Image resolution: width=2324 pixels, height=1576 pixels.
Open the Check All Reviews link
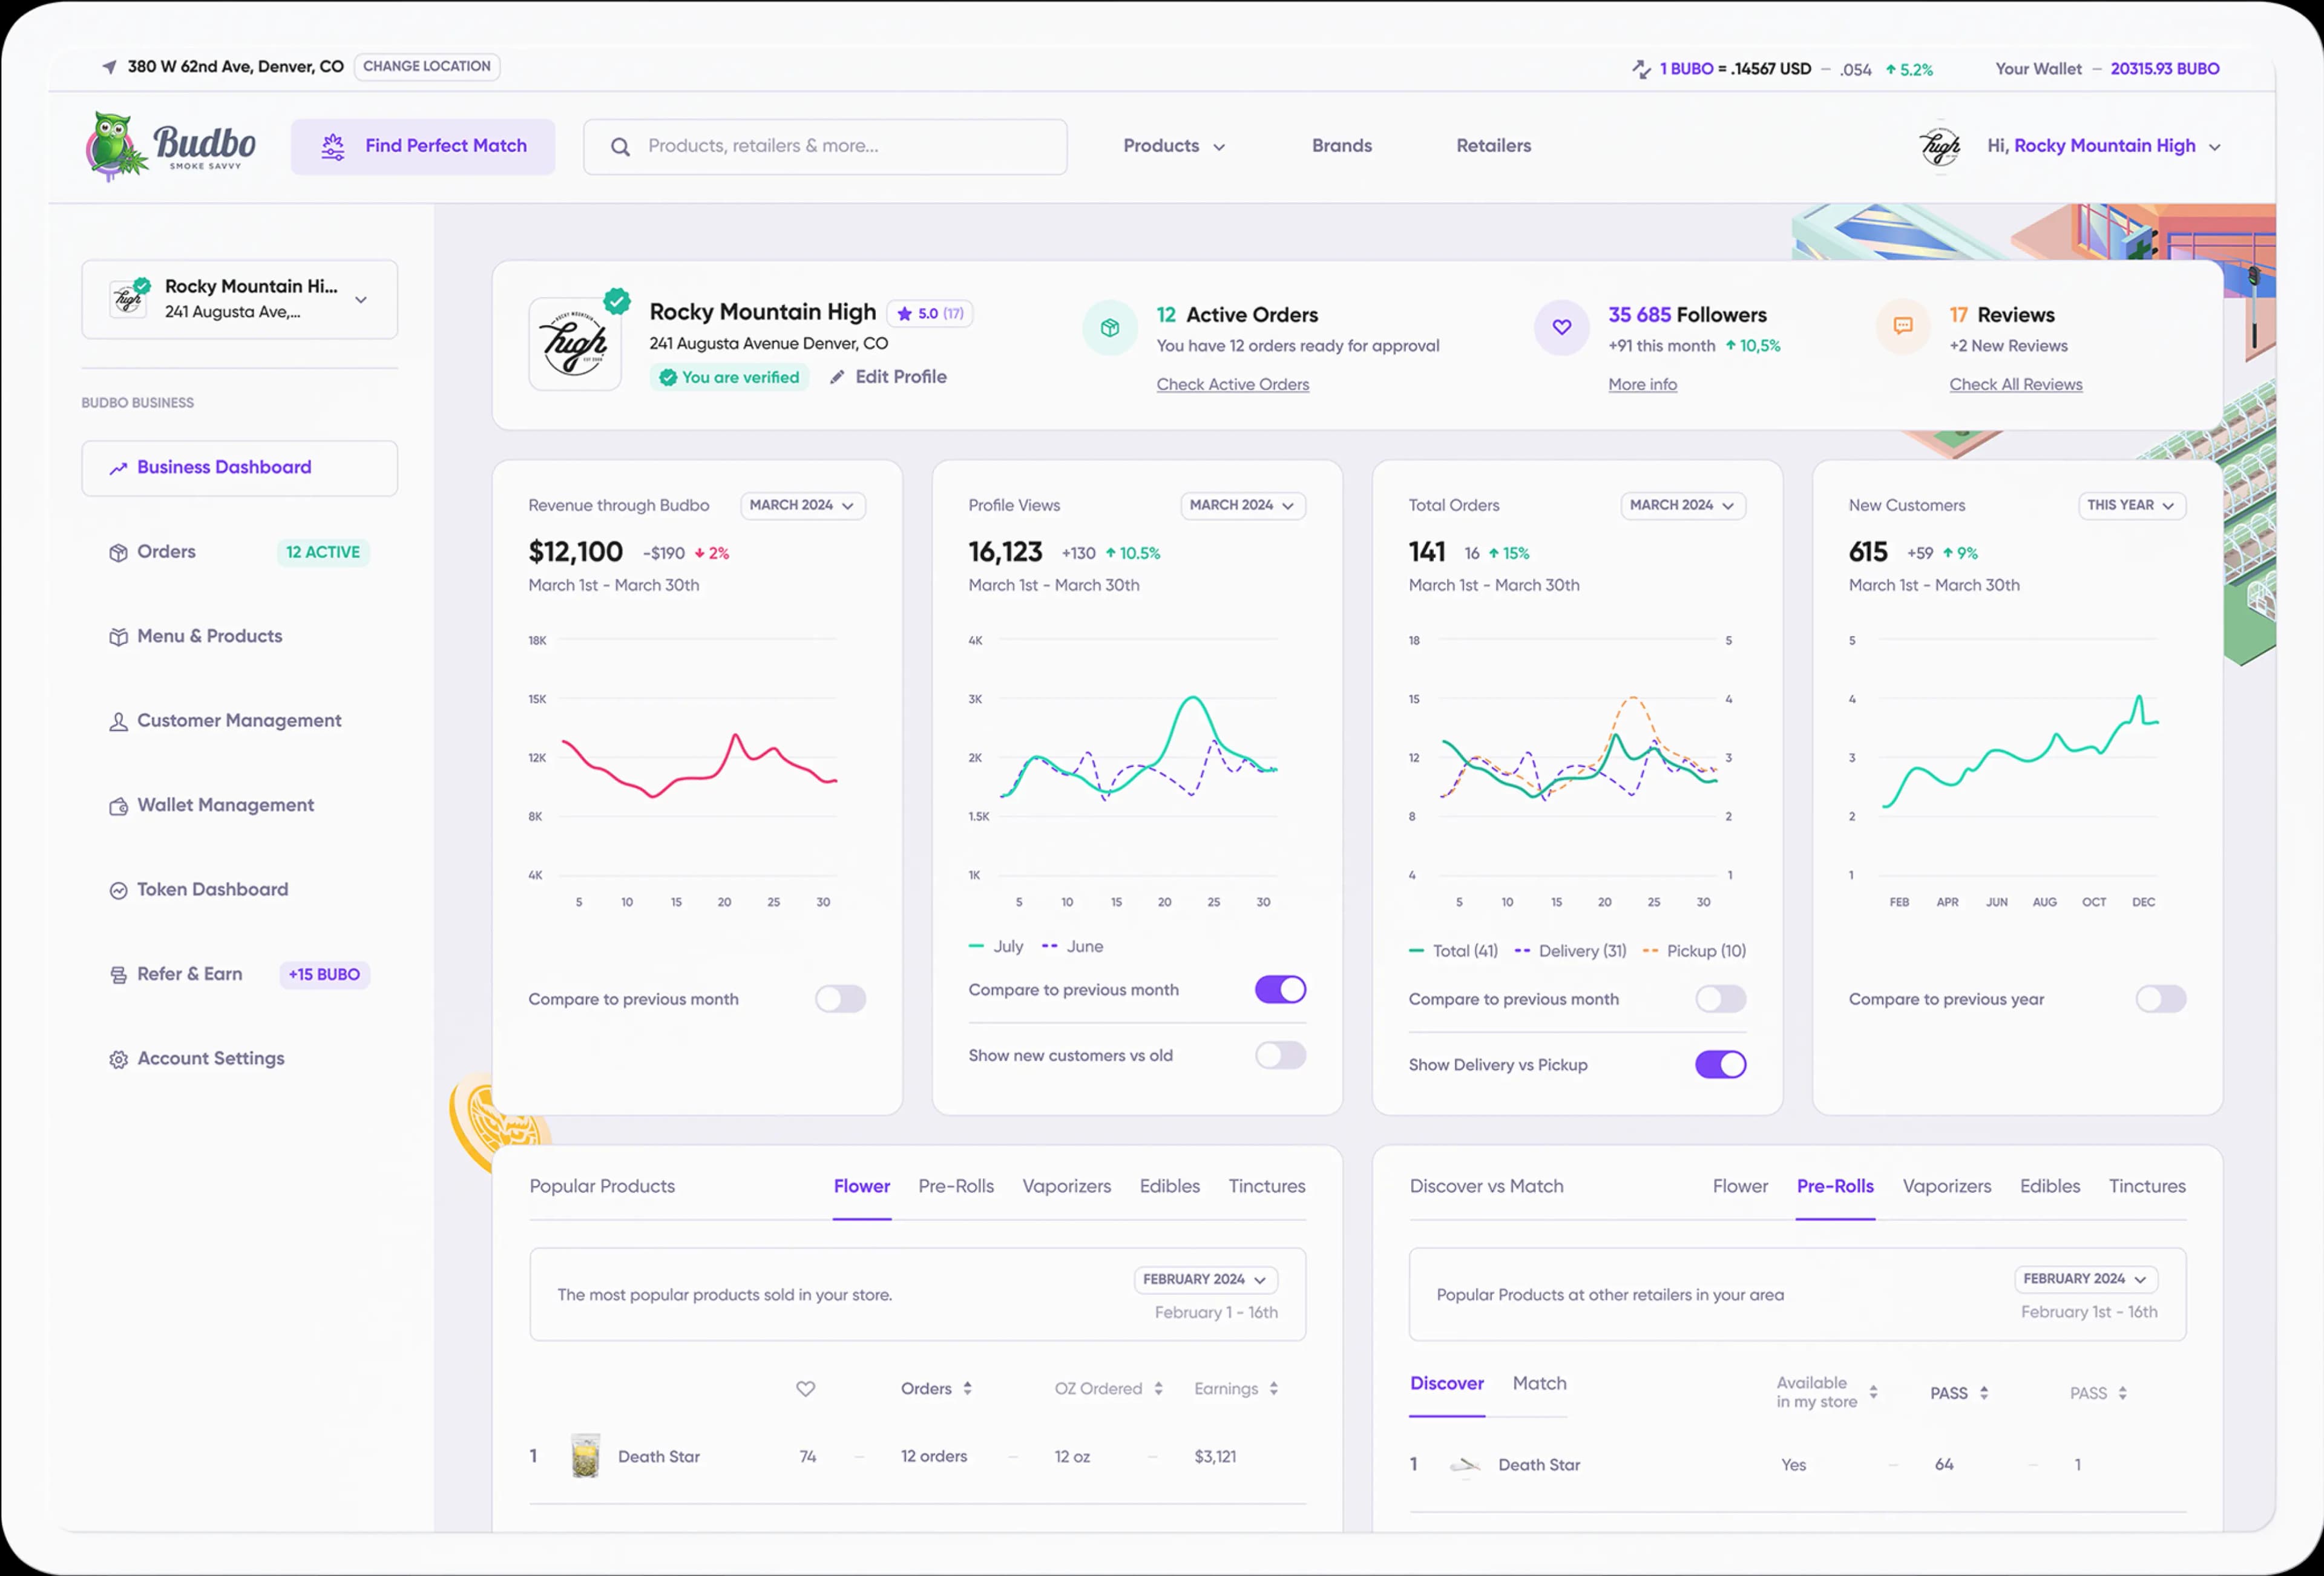tap(2015, 385)
